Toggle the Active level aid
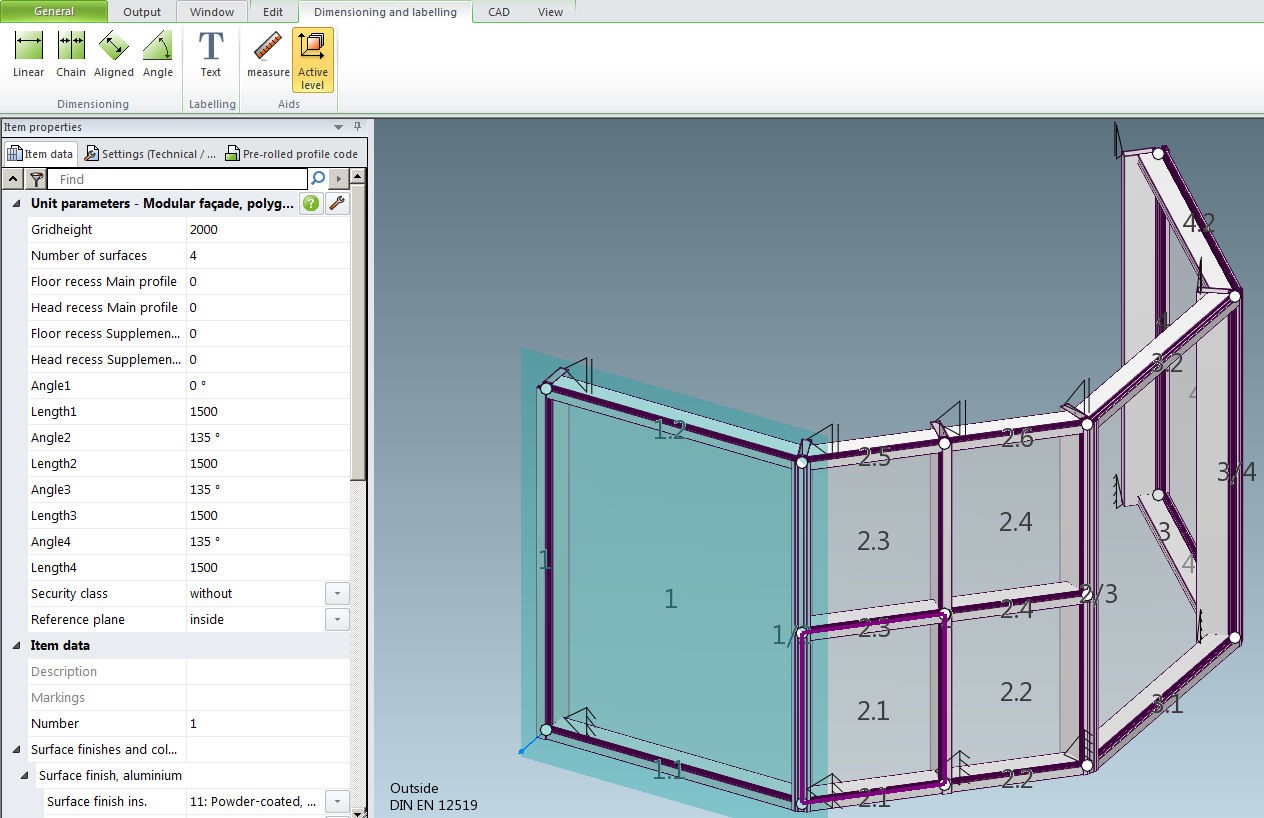Viewport: 1264px width, 818px height. tap(313, 60)
